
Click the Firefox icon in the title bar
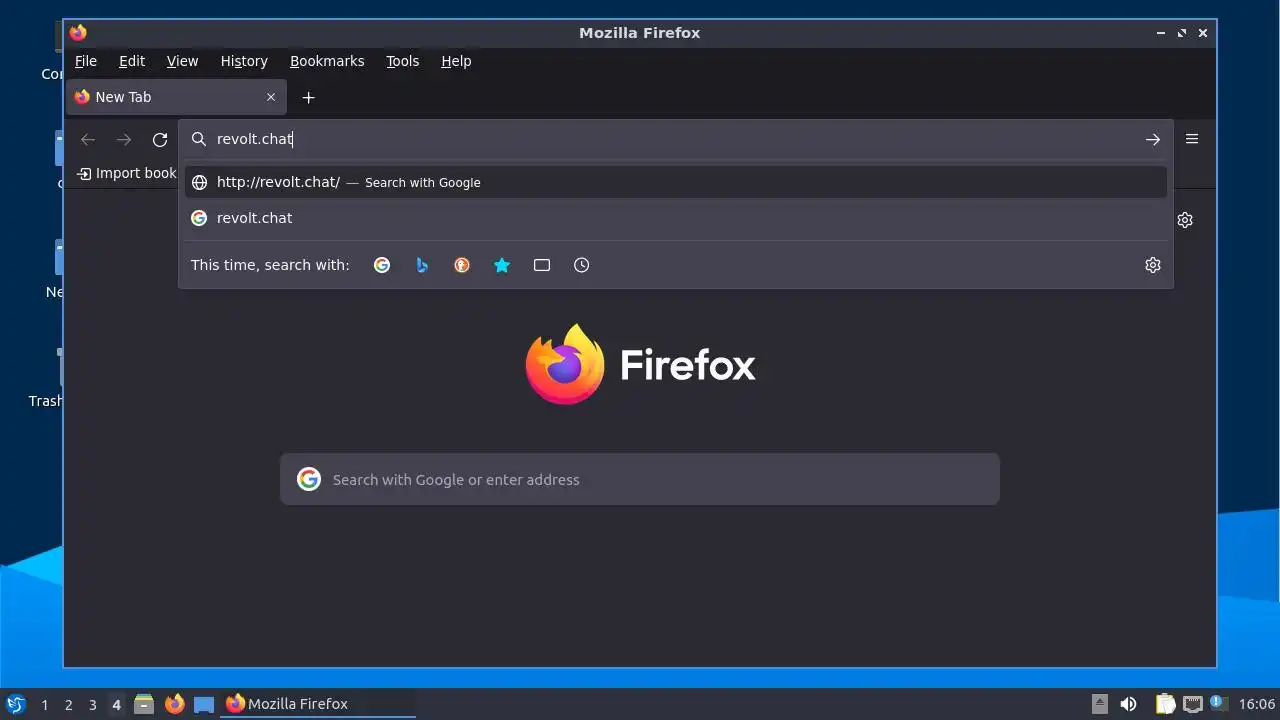pos(78,33)
